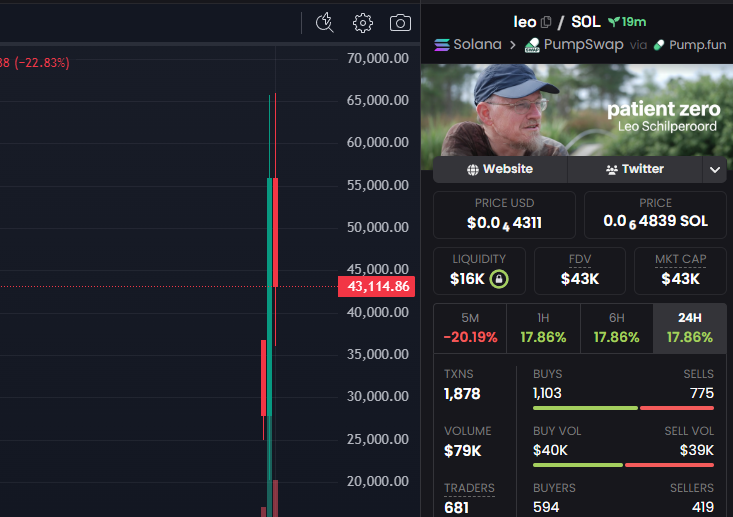This screenshot has height=517, width=733.
Task: Click the PumpSwap DEX link
Action: [x=574, y=45]
